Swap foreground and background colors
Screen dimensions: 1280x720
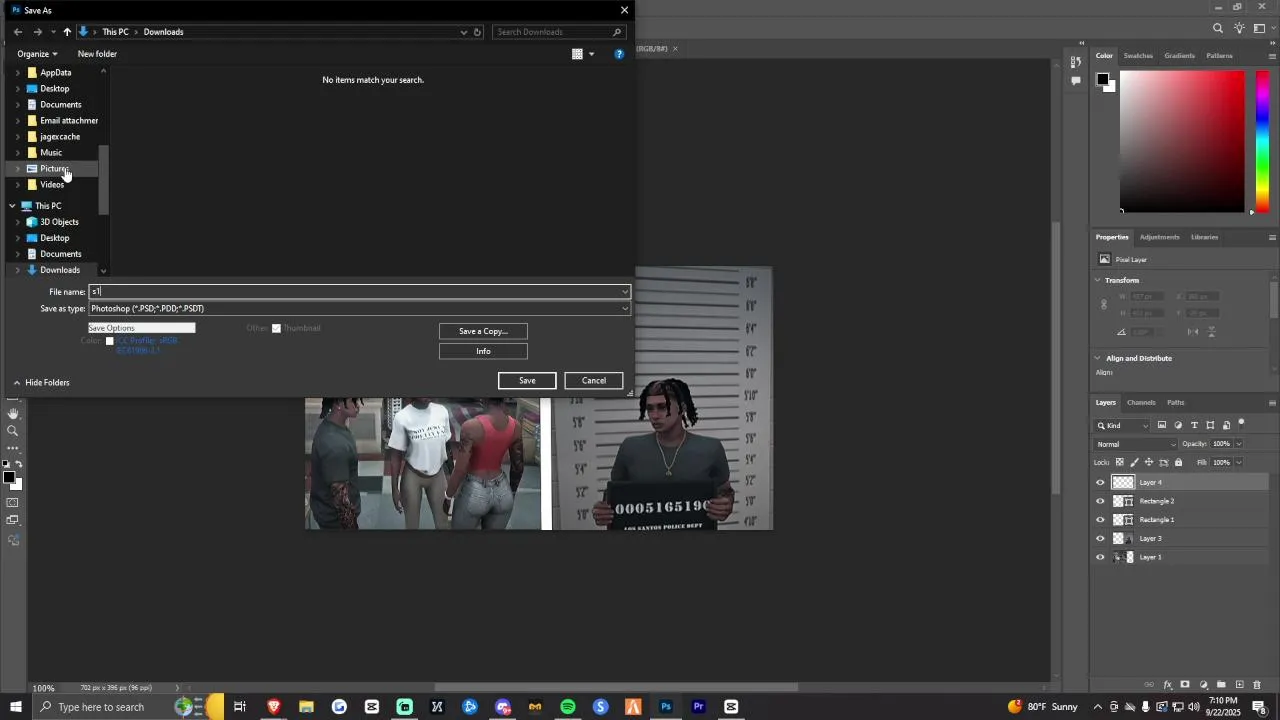[x=18, y=465]
